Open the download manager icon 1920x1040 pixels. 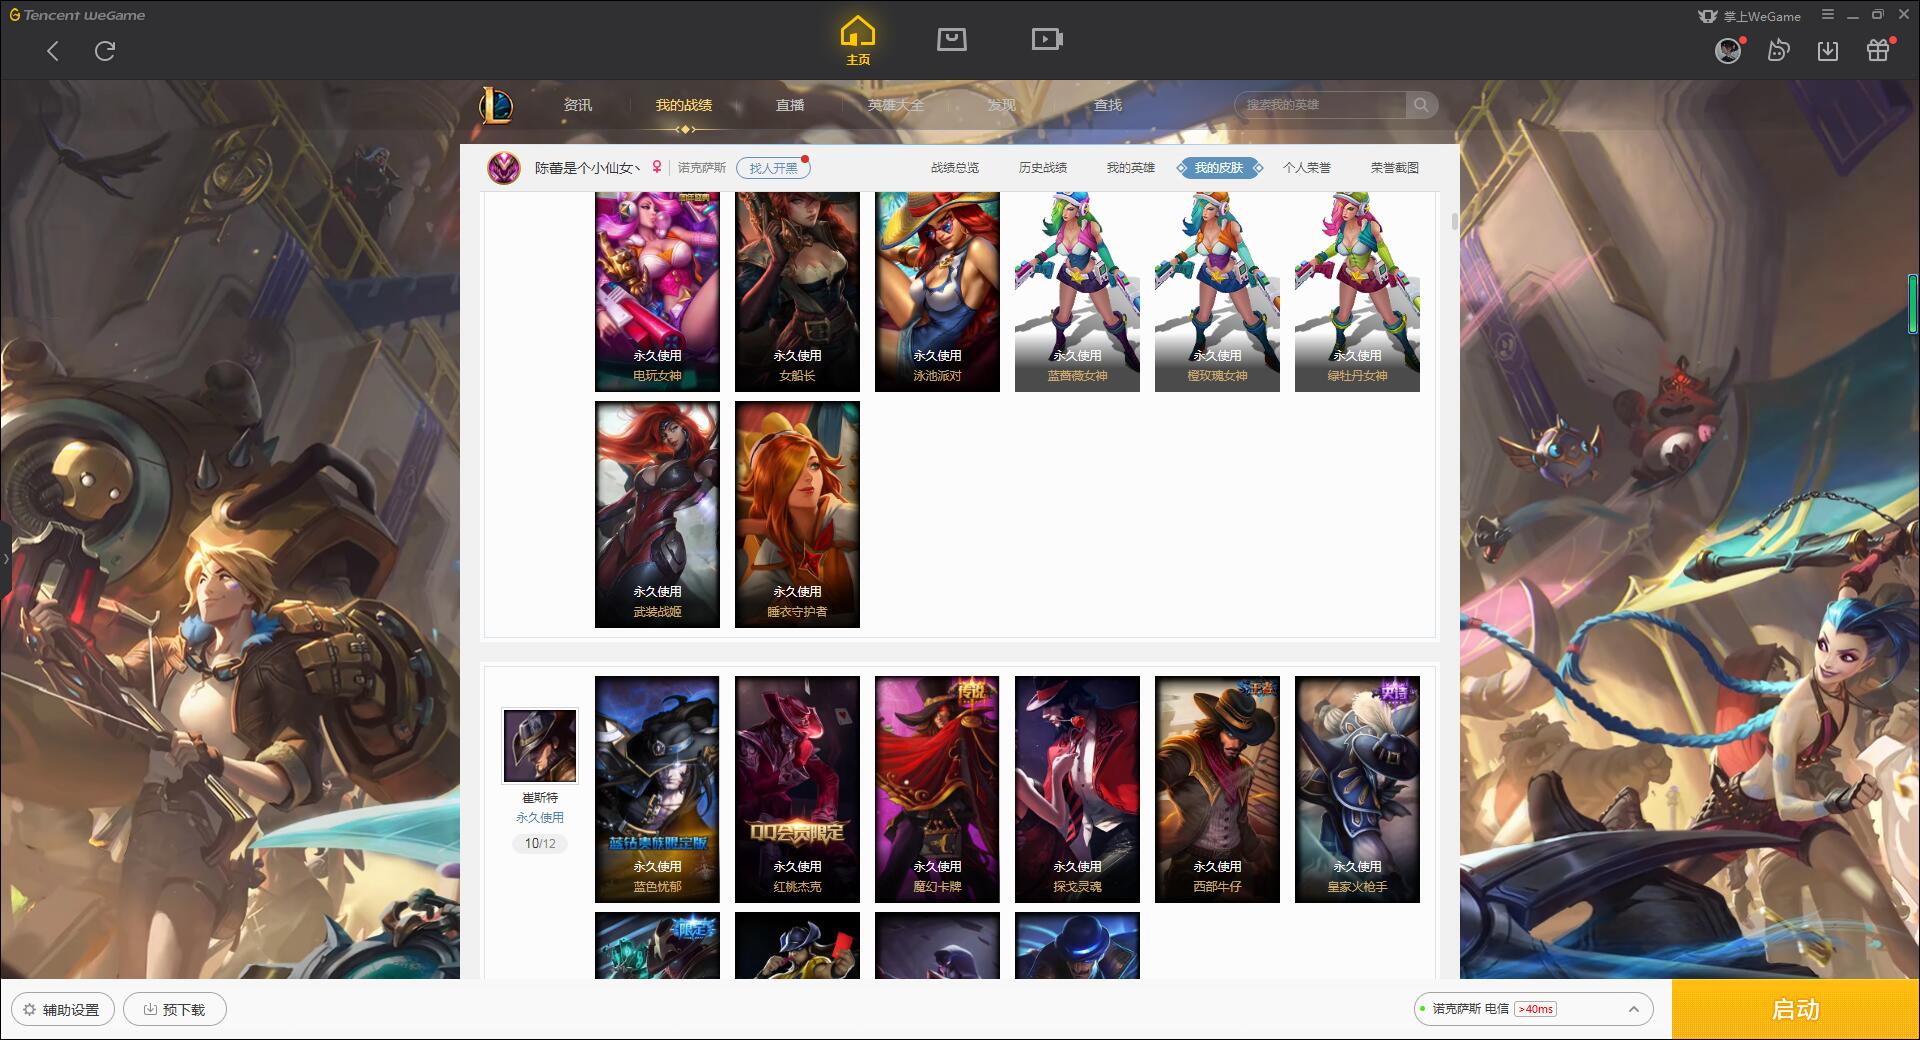click(1828, 50)
